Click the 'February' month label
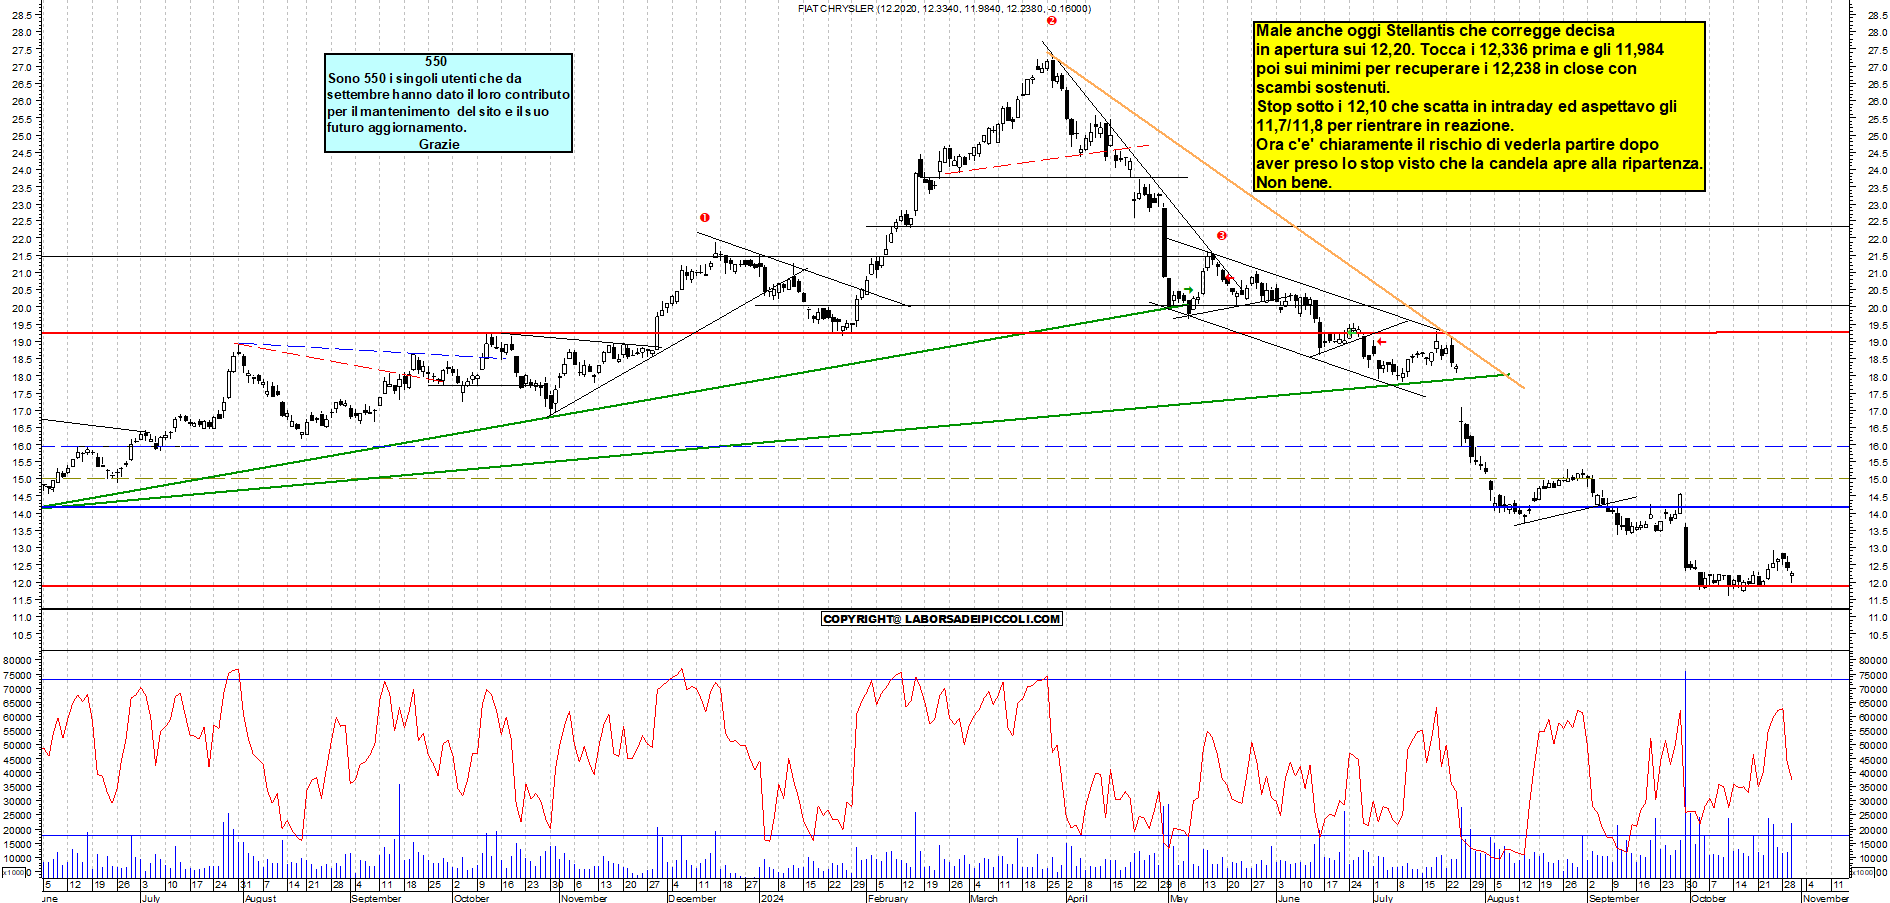The height and width of the screenshot is (903, 1890). pos(888,898)
